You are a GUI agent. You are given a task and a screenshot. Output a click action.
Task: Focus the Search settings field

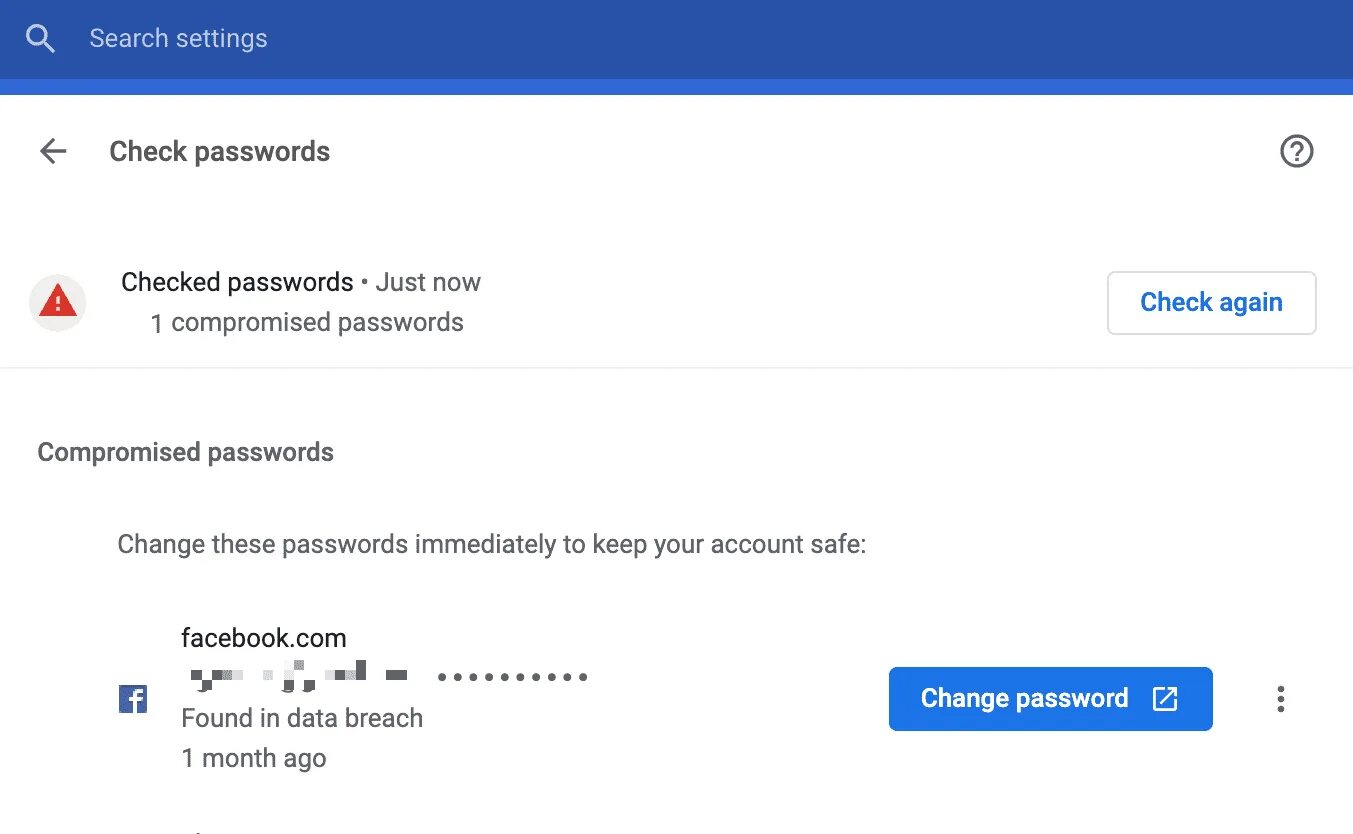coord(400,39)
